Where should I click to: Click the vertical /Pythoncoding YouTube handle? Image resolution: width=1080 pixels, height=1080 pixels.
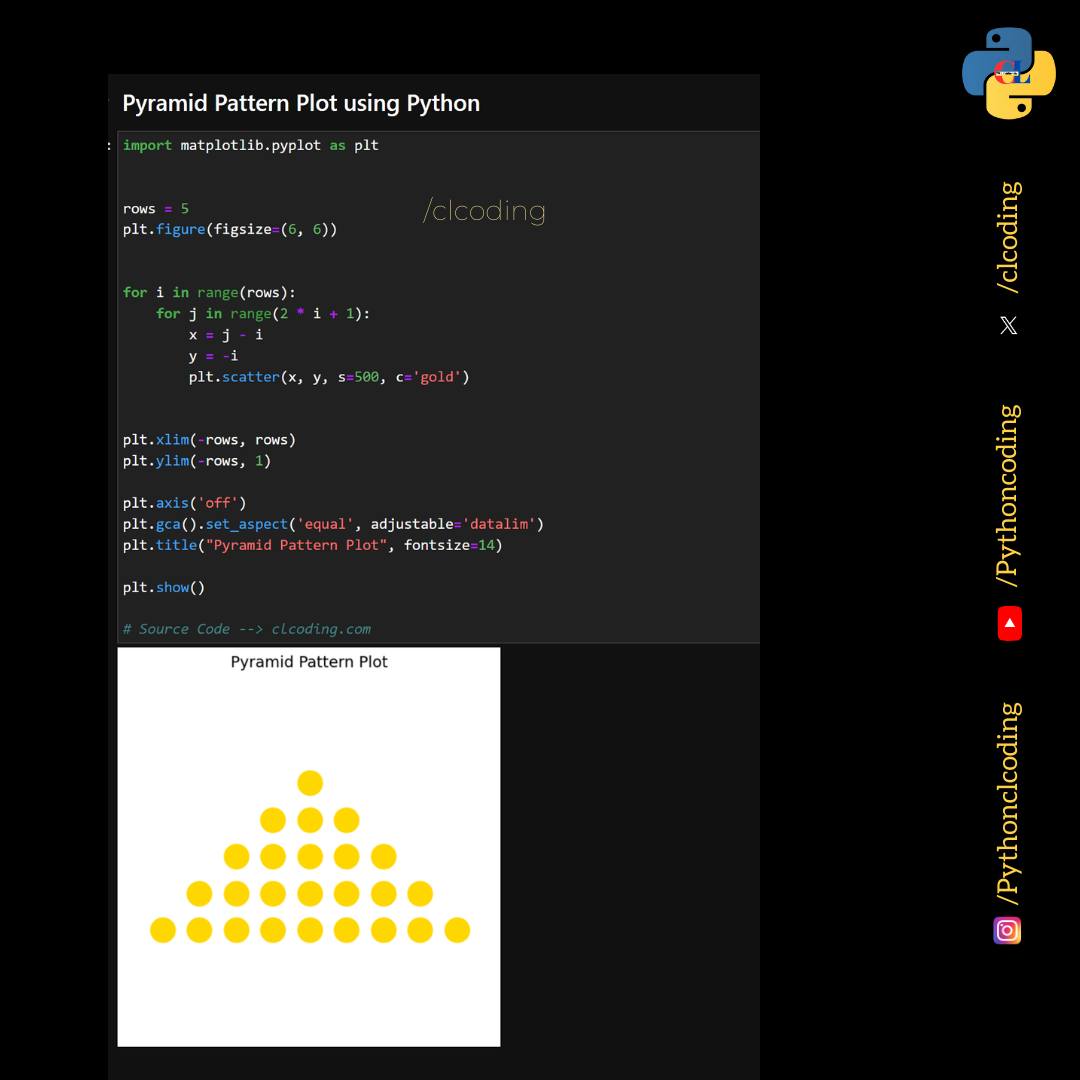pos(1009,496)
